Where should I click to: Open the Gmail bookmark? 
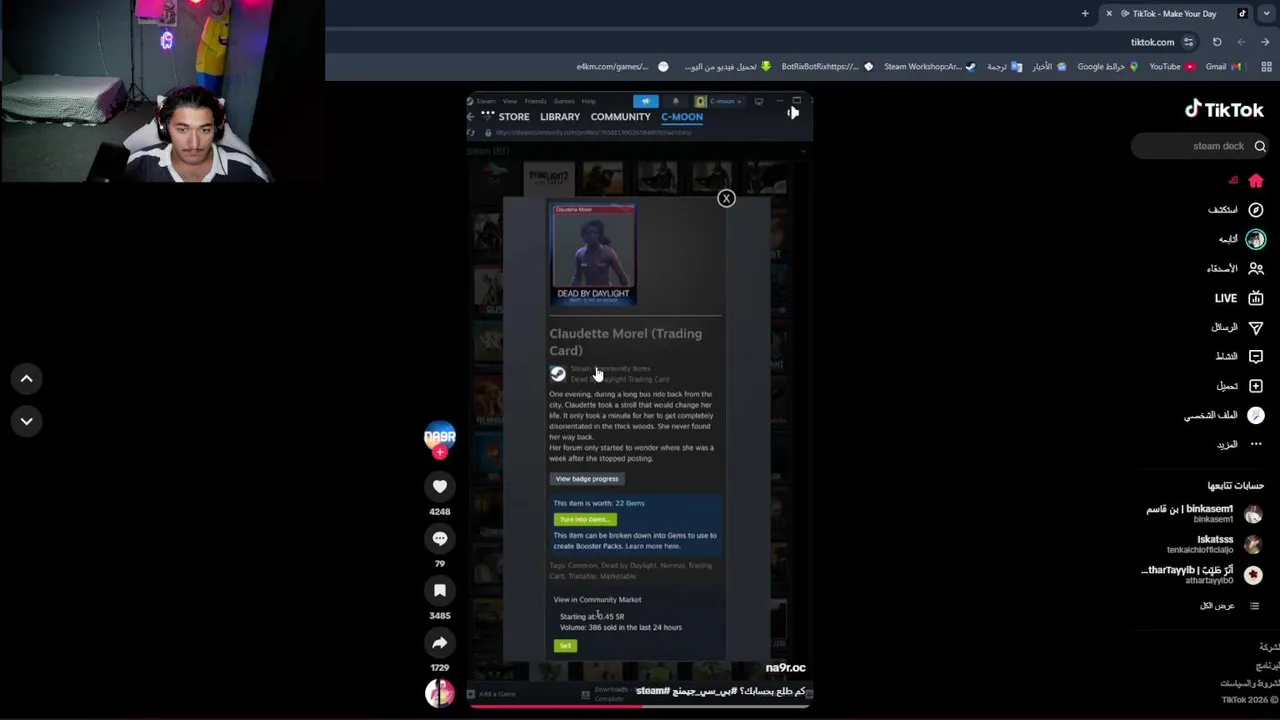[1224, 67]
